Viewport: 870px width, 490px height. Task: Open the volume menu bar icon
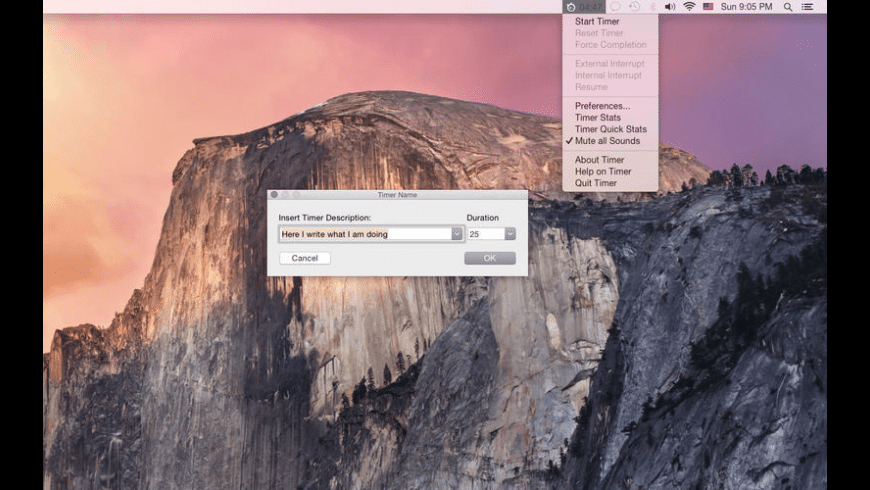tap(670, 7)
